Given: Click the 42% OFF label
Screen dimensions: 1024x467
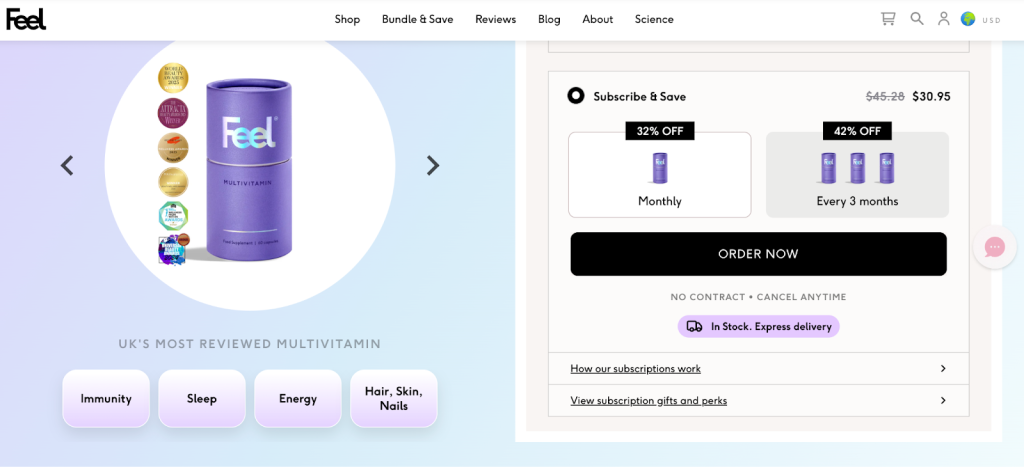Looking at the screenshot, I should [x=857, y=131].
